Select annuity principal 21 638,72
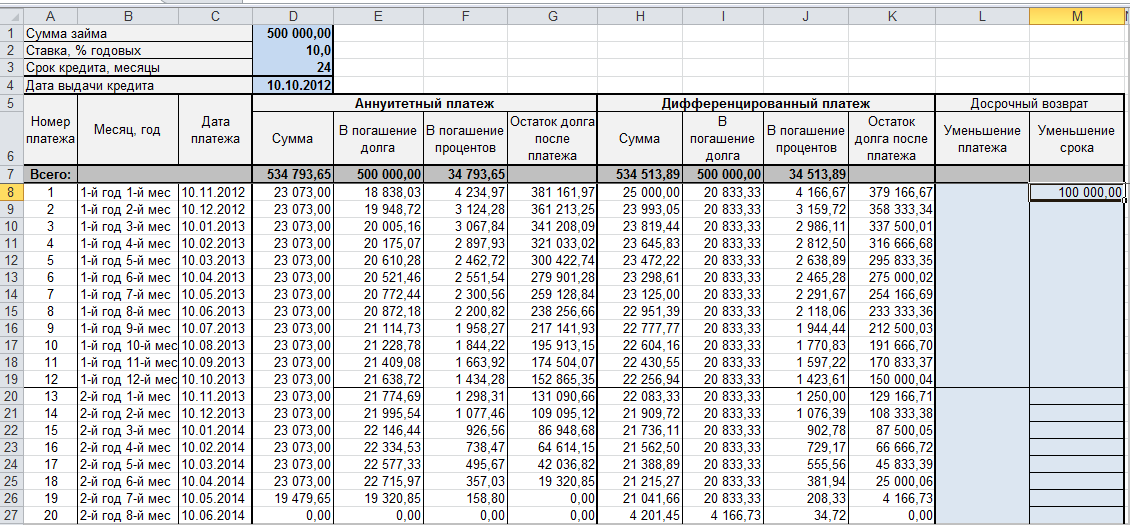1130x525 pixels. 378,379
